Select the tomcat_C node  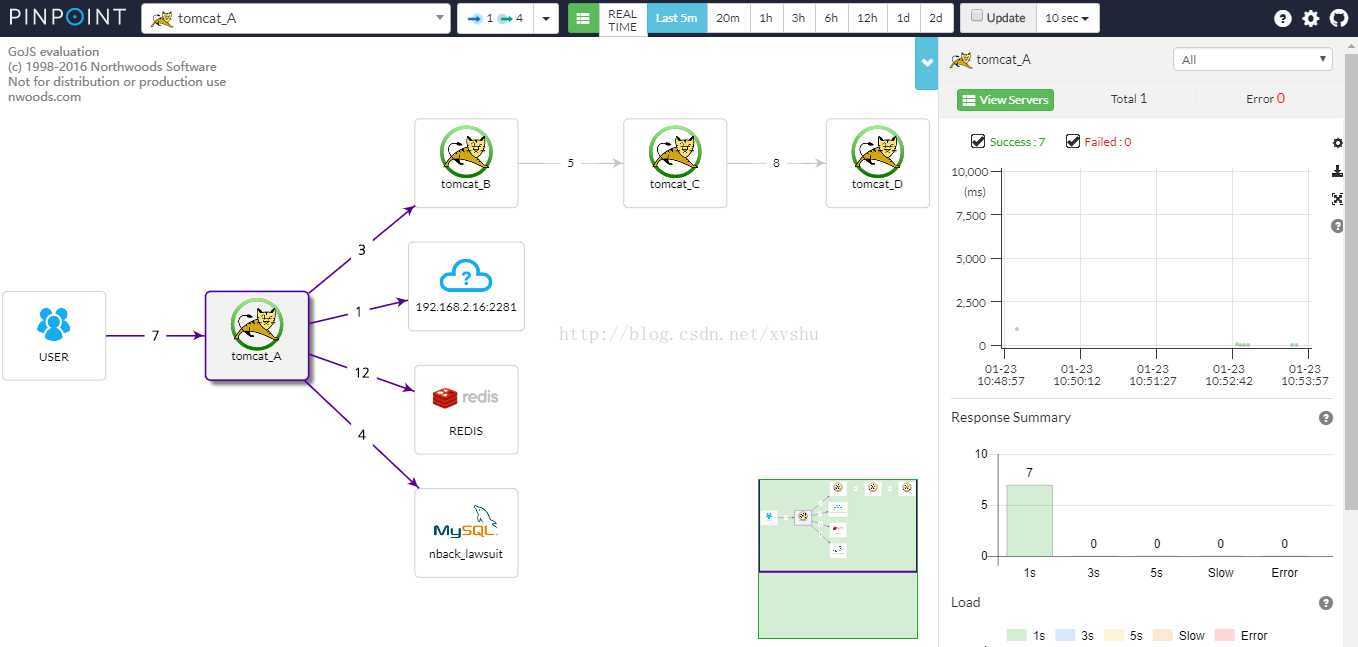click(675, 163)
